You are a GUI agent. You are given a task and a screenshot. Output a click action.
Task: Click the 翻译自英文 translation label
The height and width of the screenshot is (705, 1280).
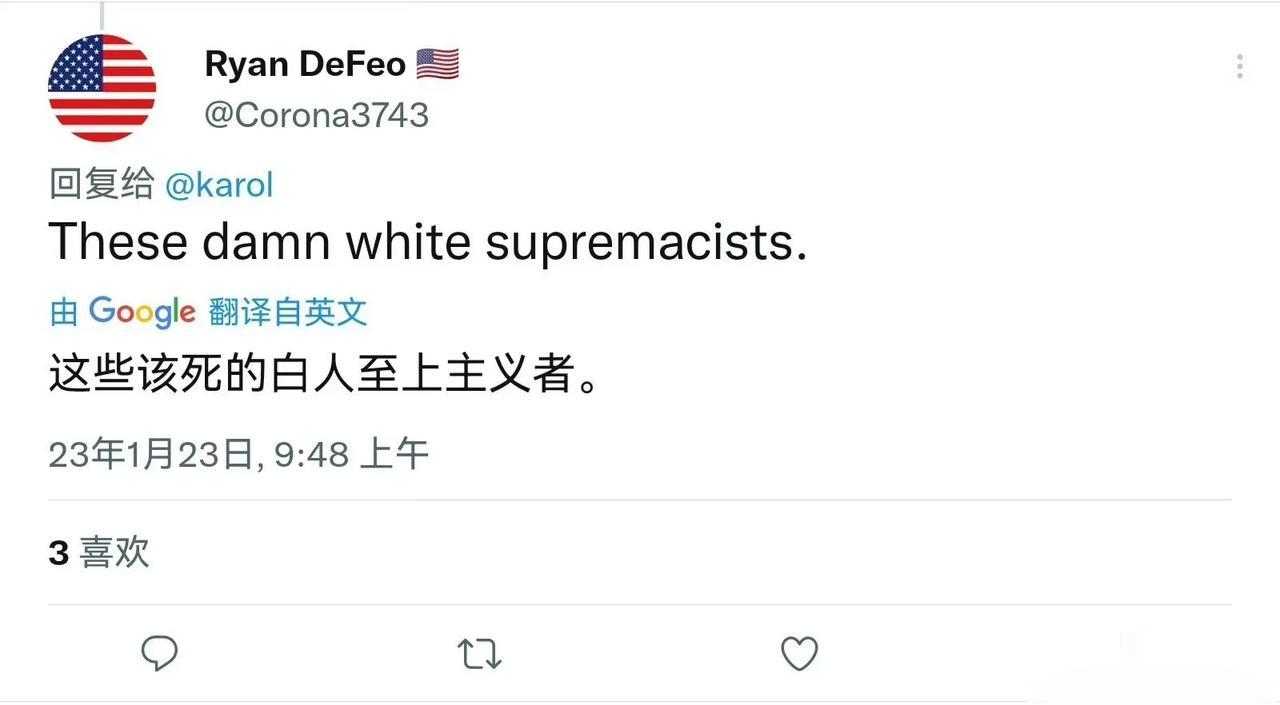(x=288, y=313)
